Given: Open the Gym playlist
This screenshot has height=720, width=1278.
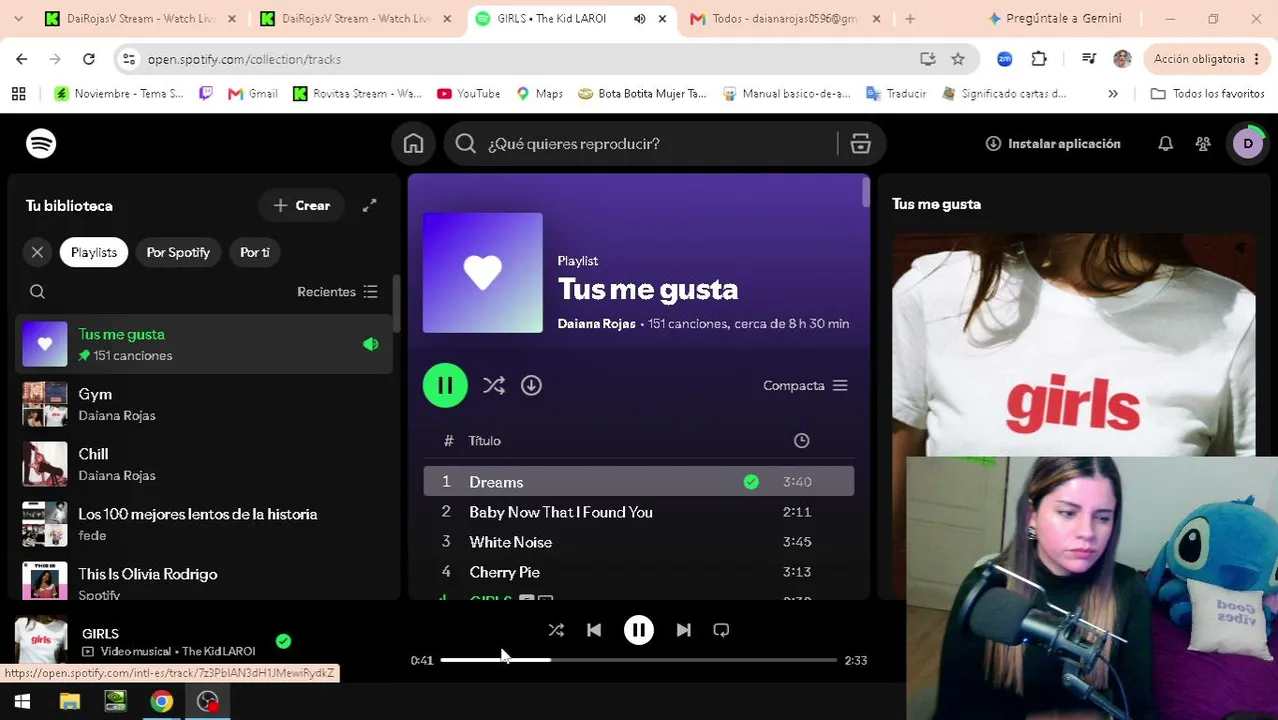Looking at the screenshot, I should (204, 404).
